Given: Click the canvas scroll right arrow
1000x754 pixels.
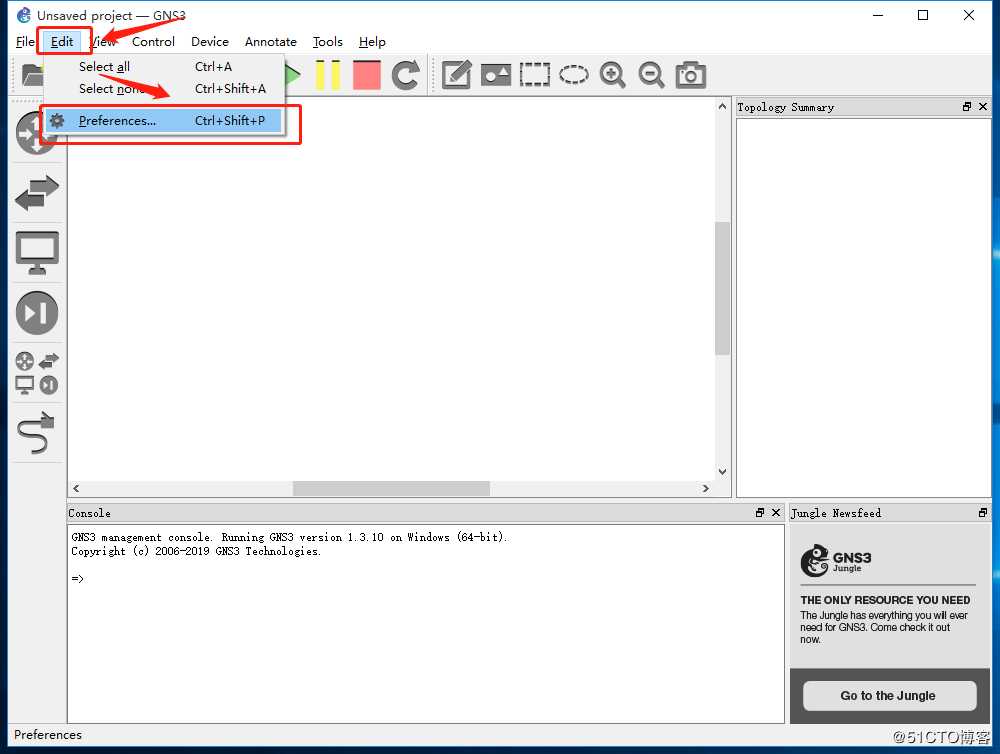Looking at the screenshot, I should tap(705, 488).
